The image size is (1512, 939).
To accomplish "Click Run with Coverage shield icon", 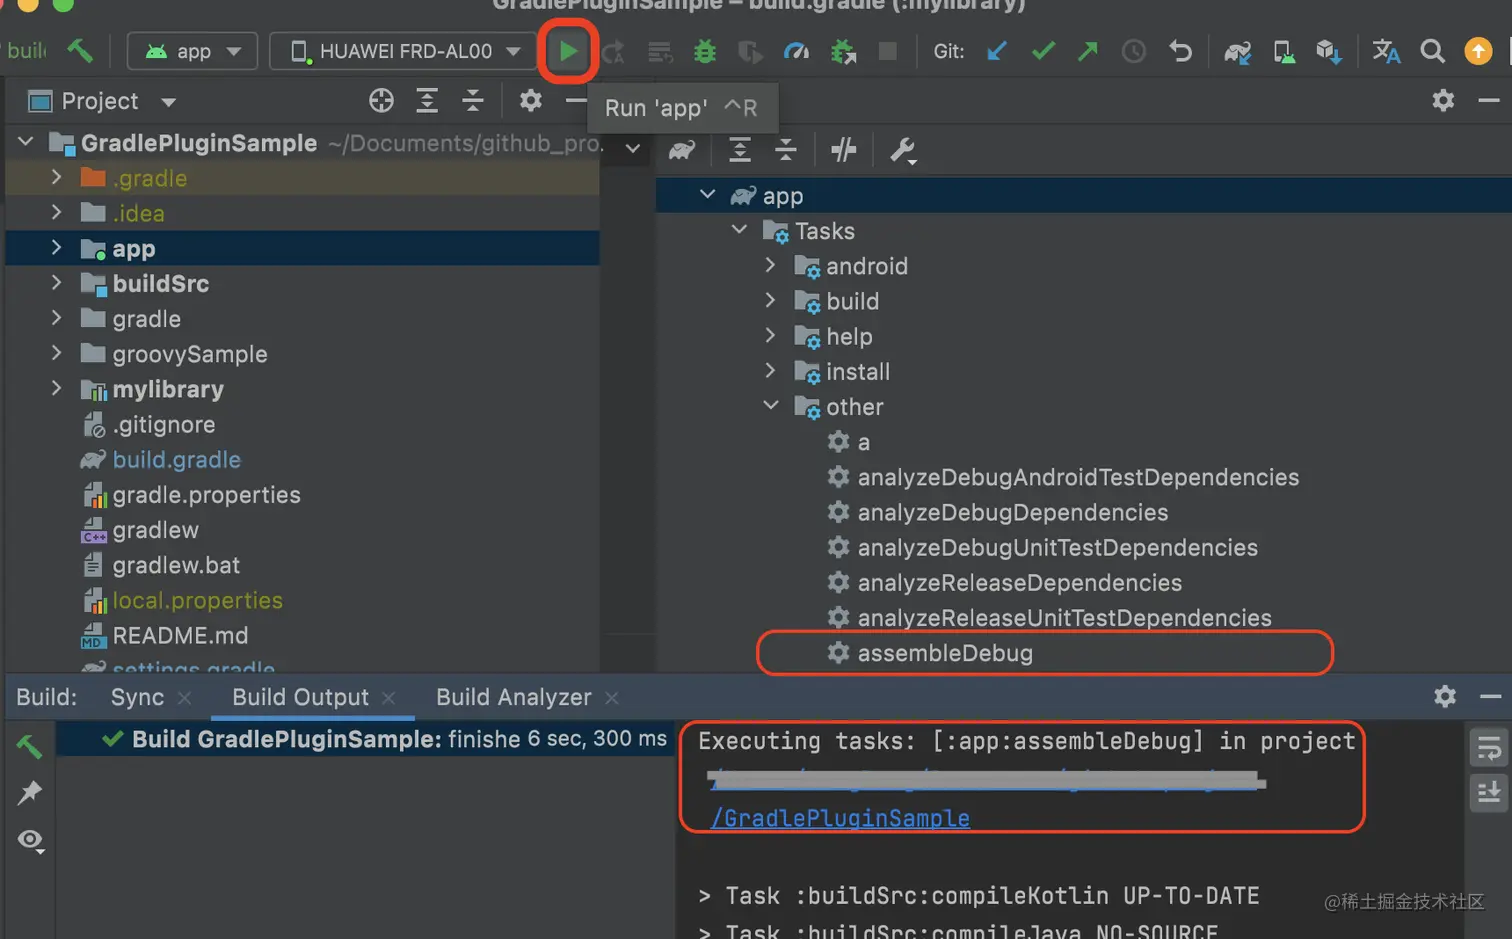I will click(750, 51).
